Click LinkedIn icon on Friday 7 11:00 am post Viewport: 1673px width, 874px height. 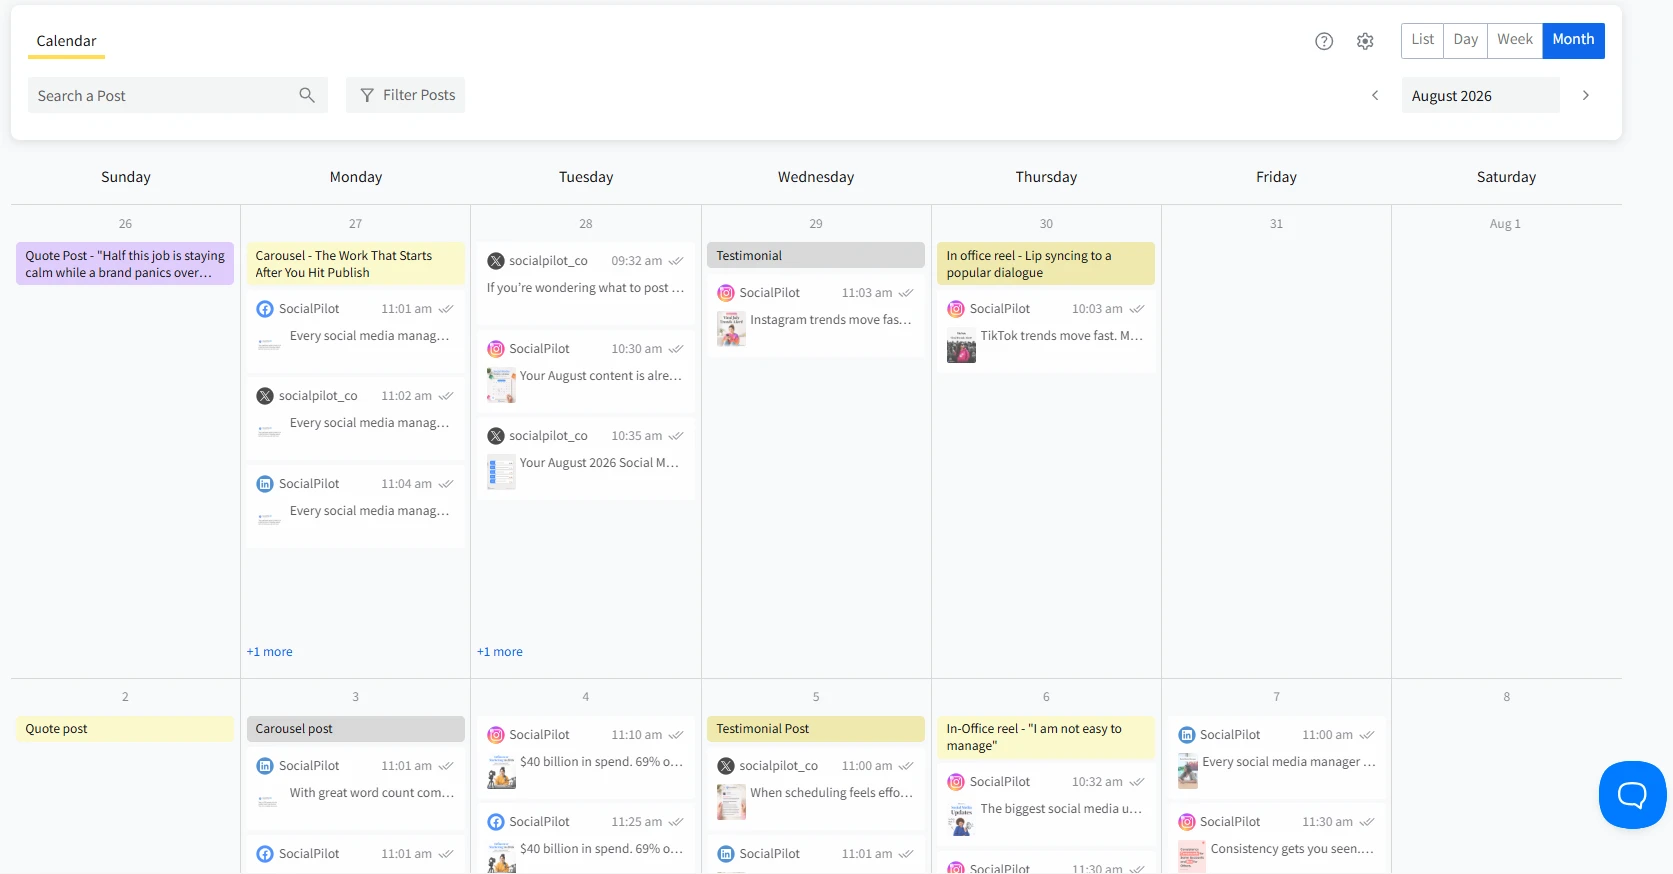[x=1187, y=735]
